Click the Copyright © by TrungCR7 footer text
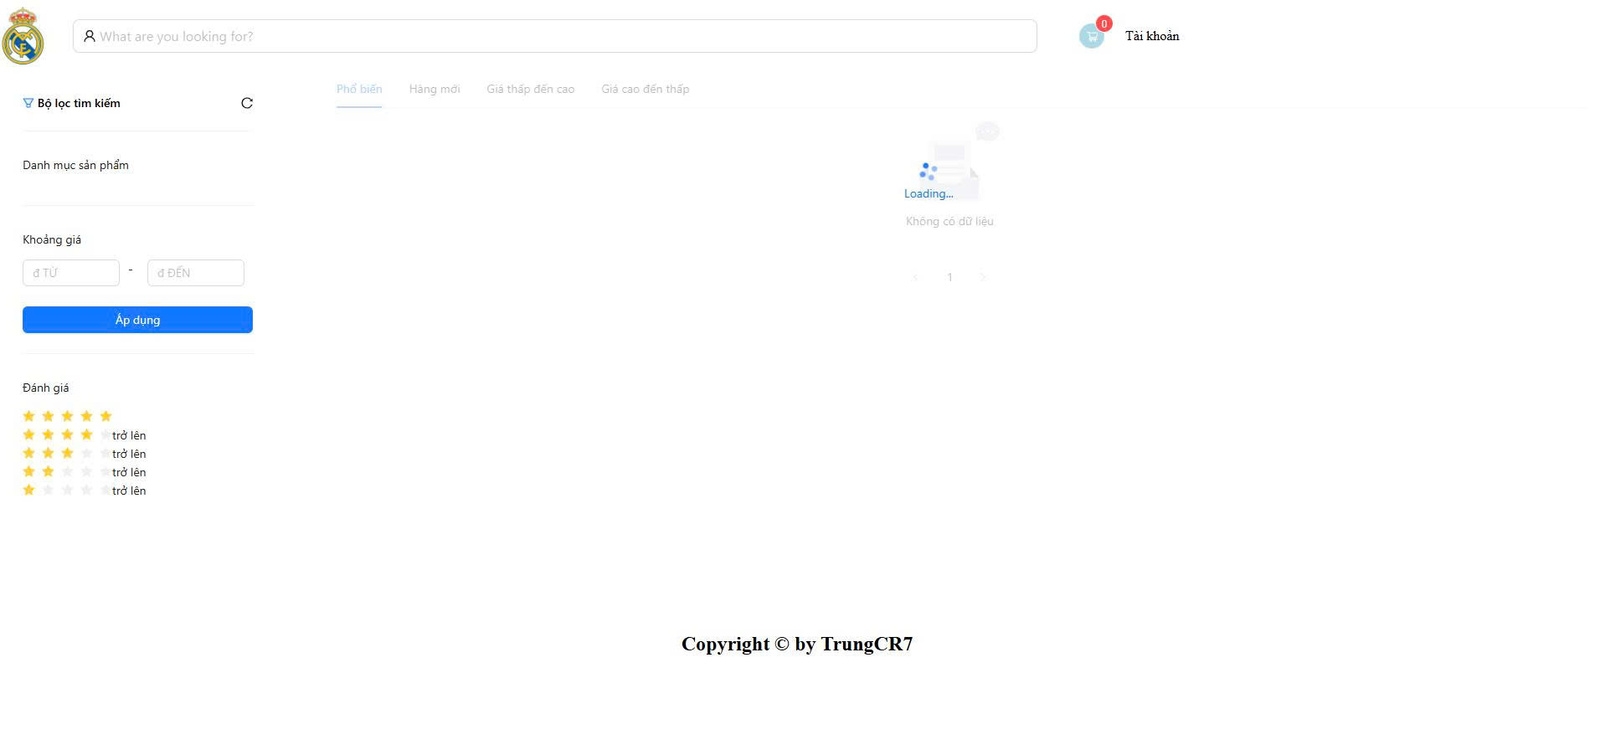This screenshot has width=1600, height=750. point(797,644)
